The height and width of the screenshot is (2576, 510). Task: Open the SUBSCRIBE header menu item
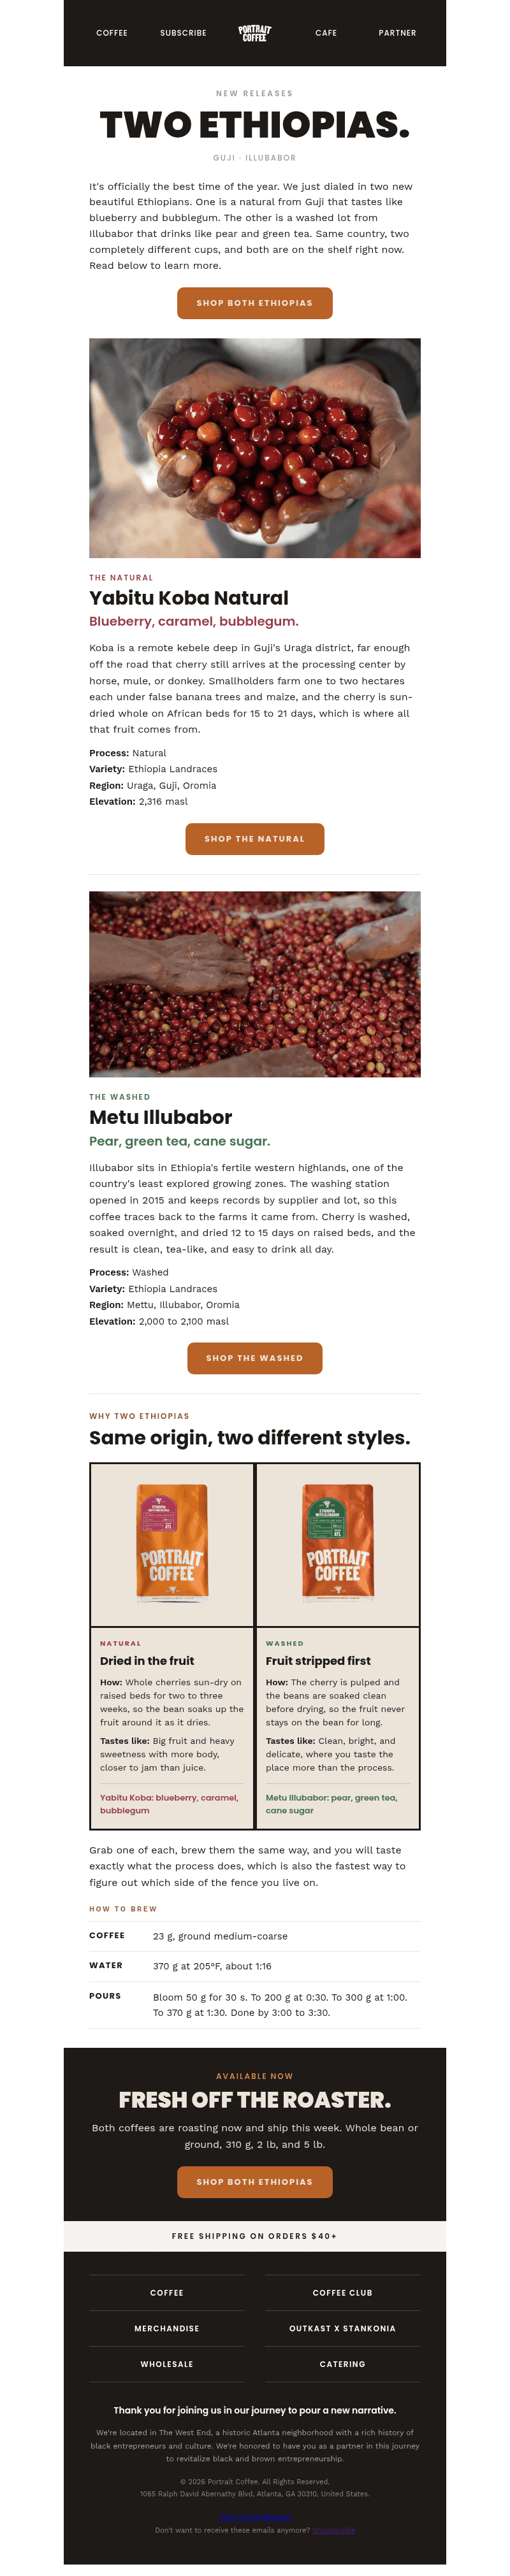183,33
